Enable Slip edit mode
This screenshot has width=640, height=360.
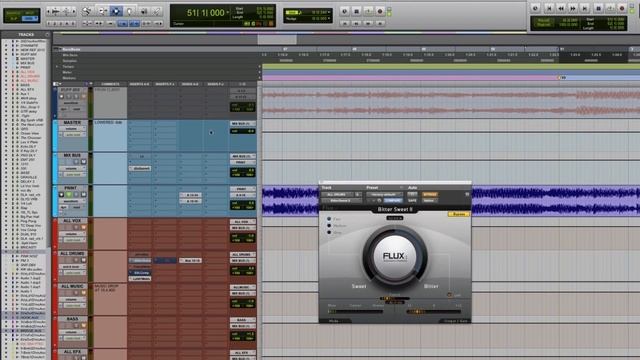pyautogui.click(x=14, y=18)
